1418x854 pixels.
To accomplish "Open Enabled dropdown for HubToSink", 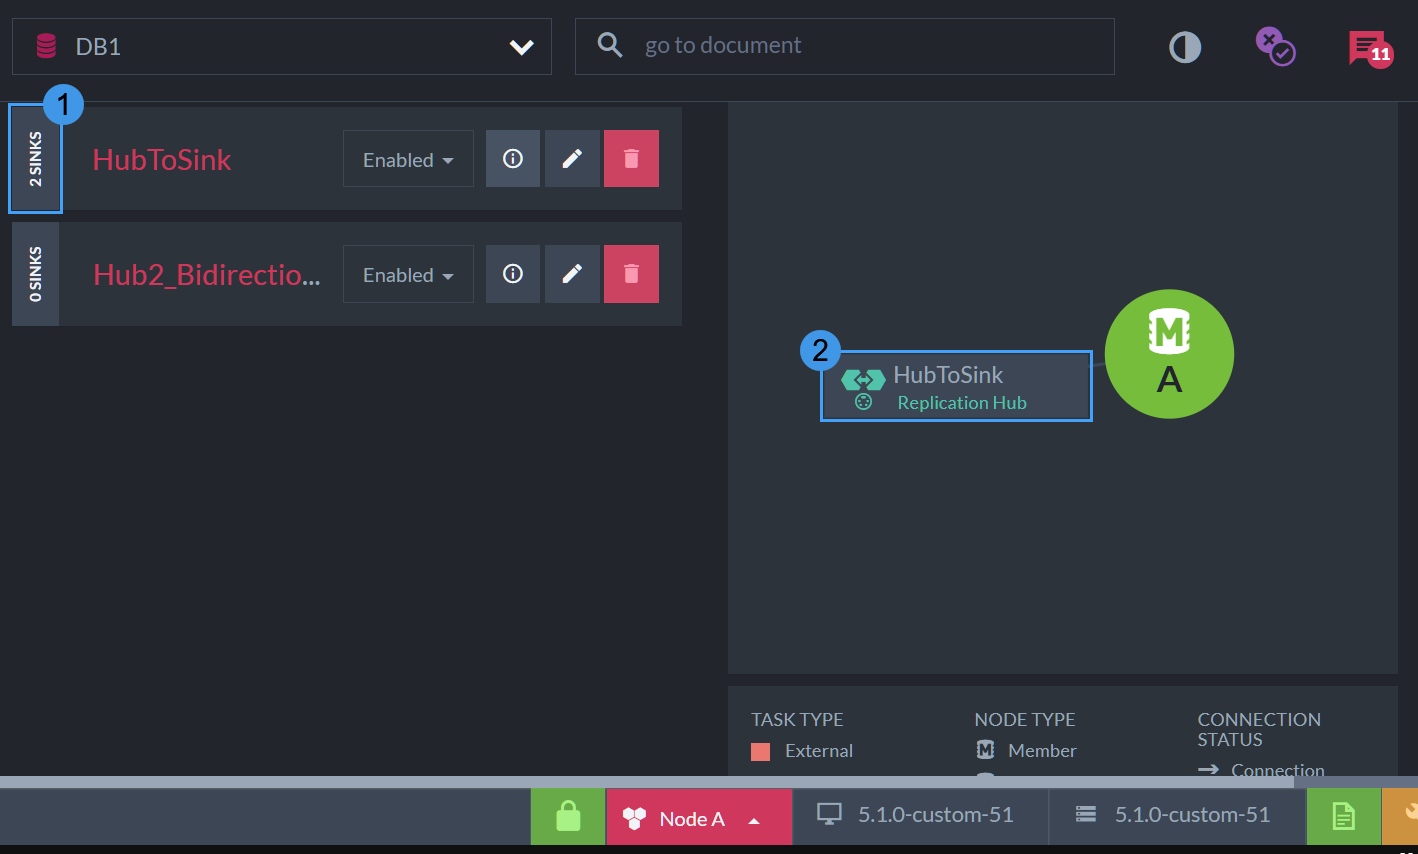I will coord(408,159).
